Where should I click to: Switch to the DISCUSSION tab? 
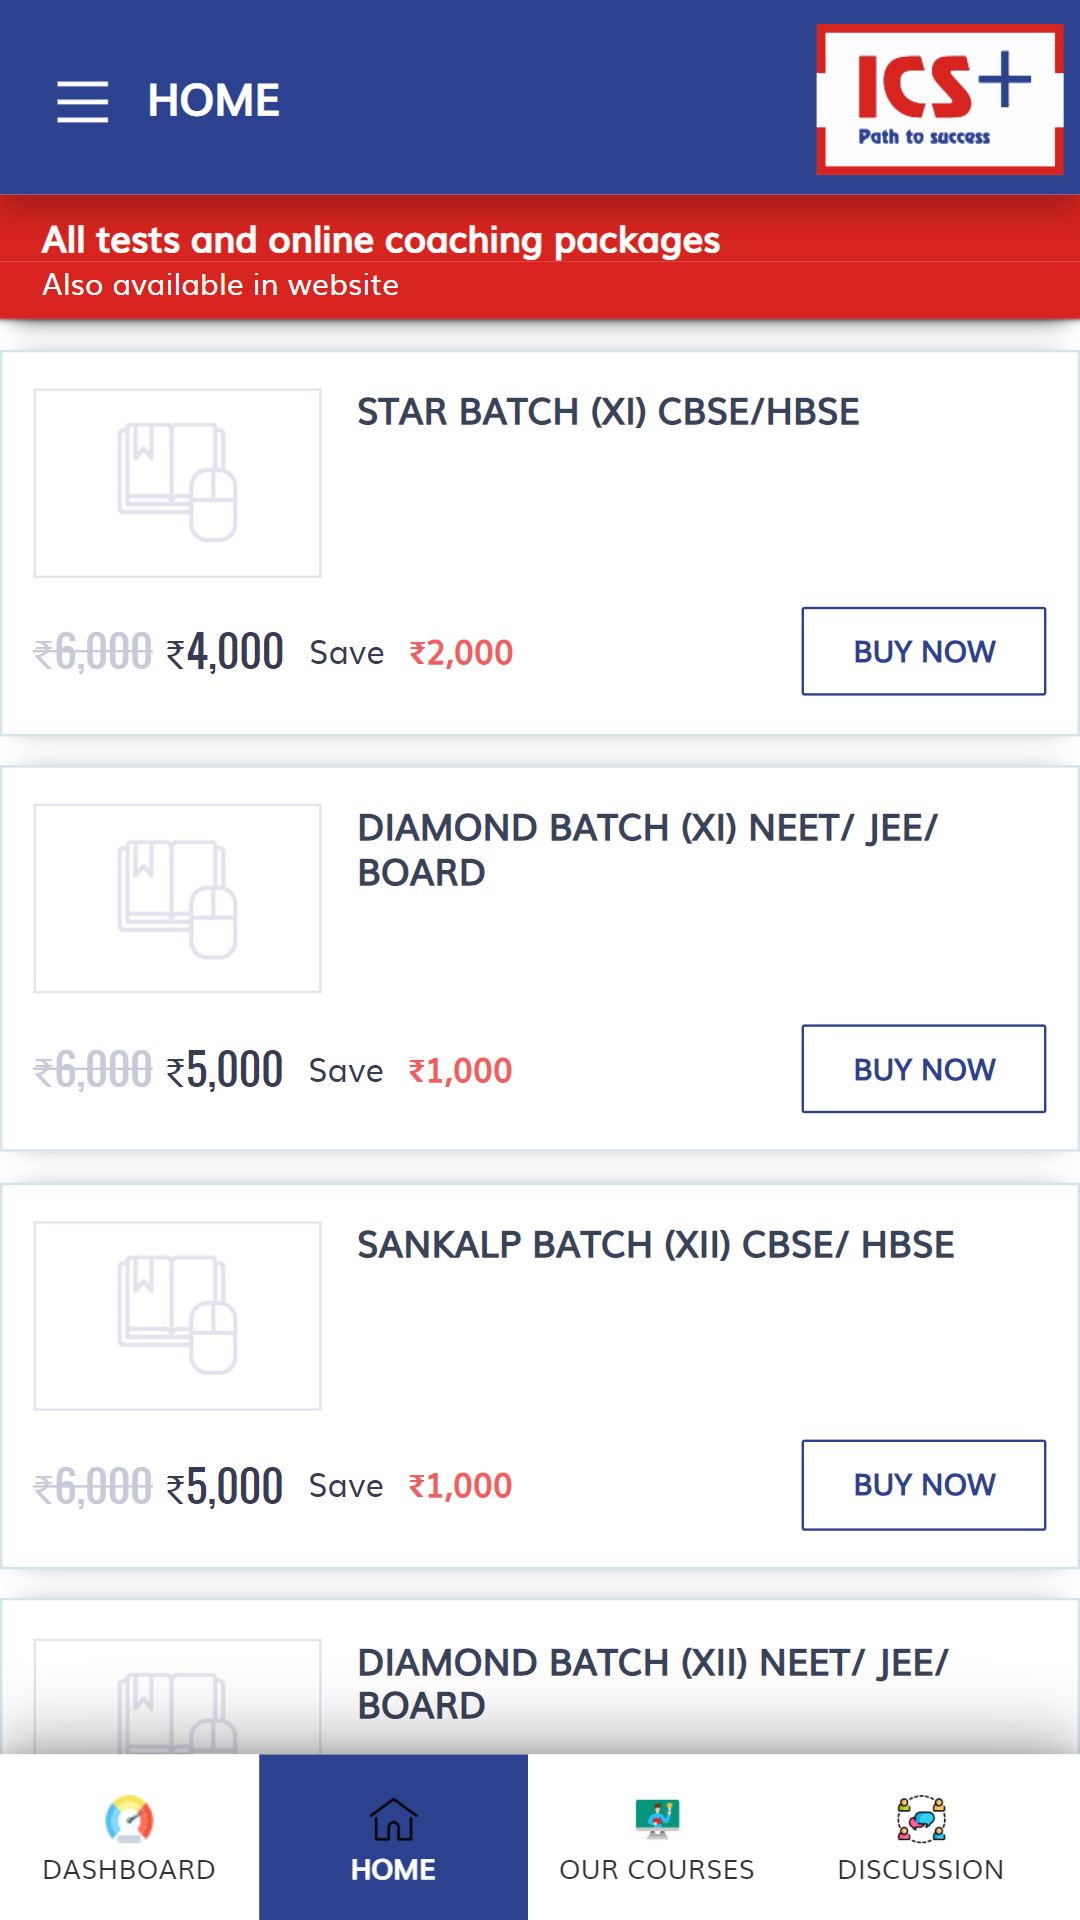pos(921,1837)
